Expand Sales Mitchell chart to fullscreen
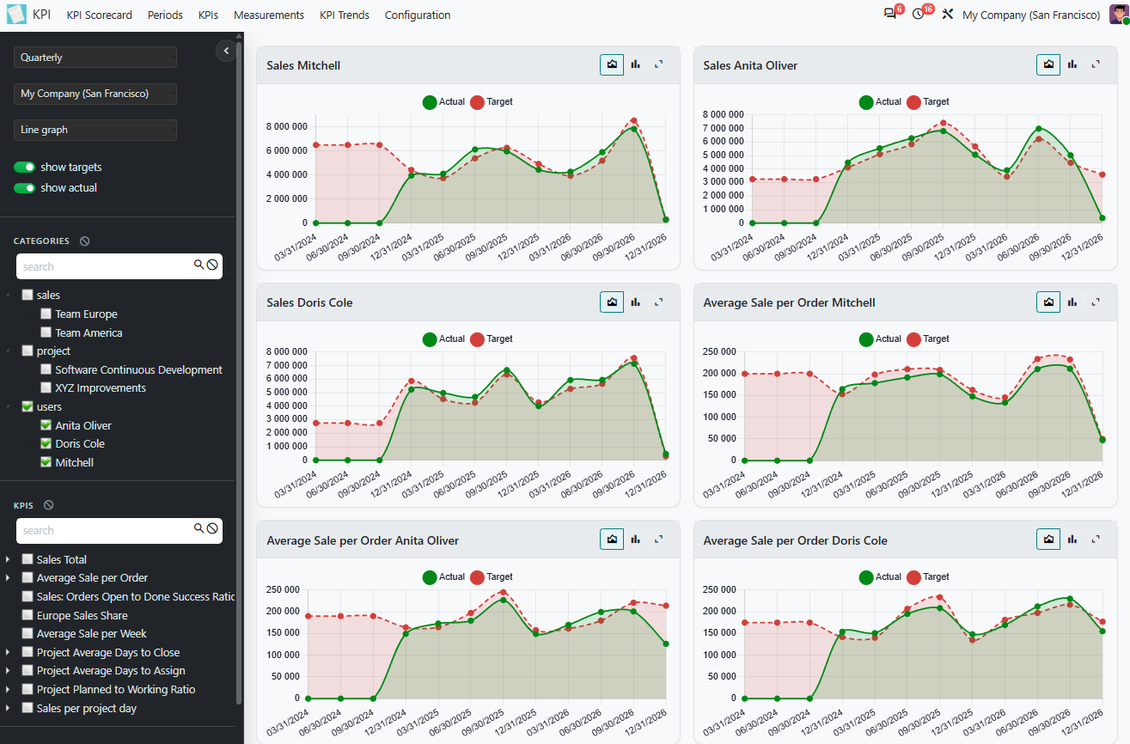This screenshot has height=744, width=1130. (x=659, y=65)
